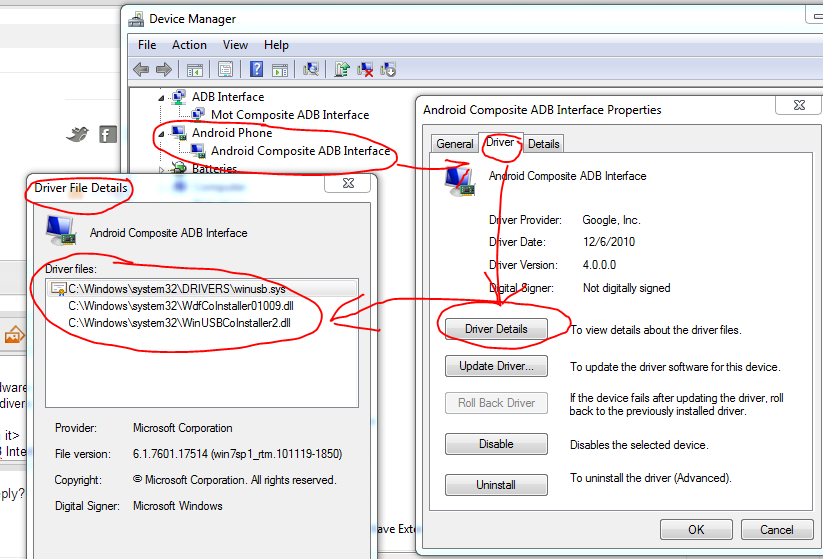823x559 pixels.
Task: Click the Google, Inc. driver provider value
Action: coord(611,220)
